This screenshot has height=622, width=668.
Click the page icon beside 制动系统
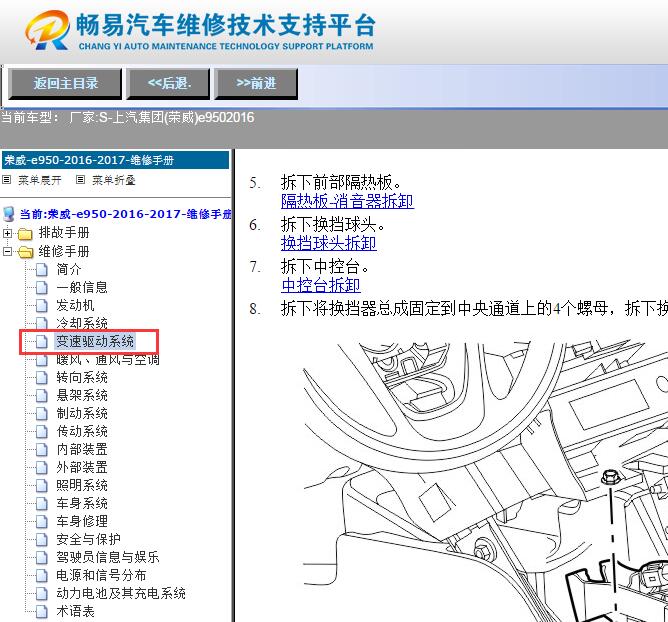(41, 414)
